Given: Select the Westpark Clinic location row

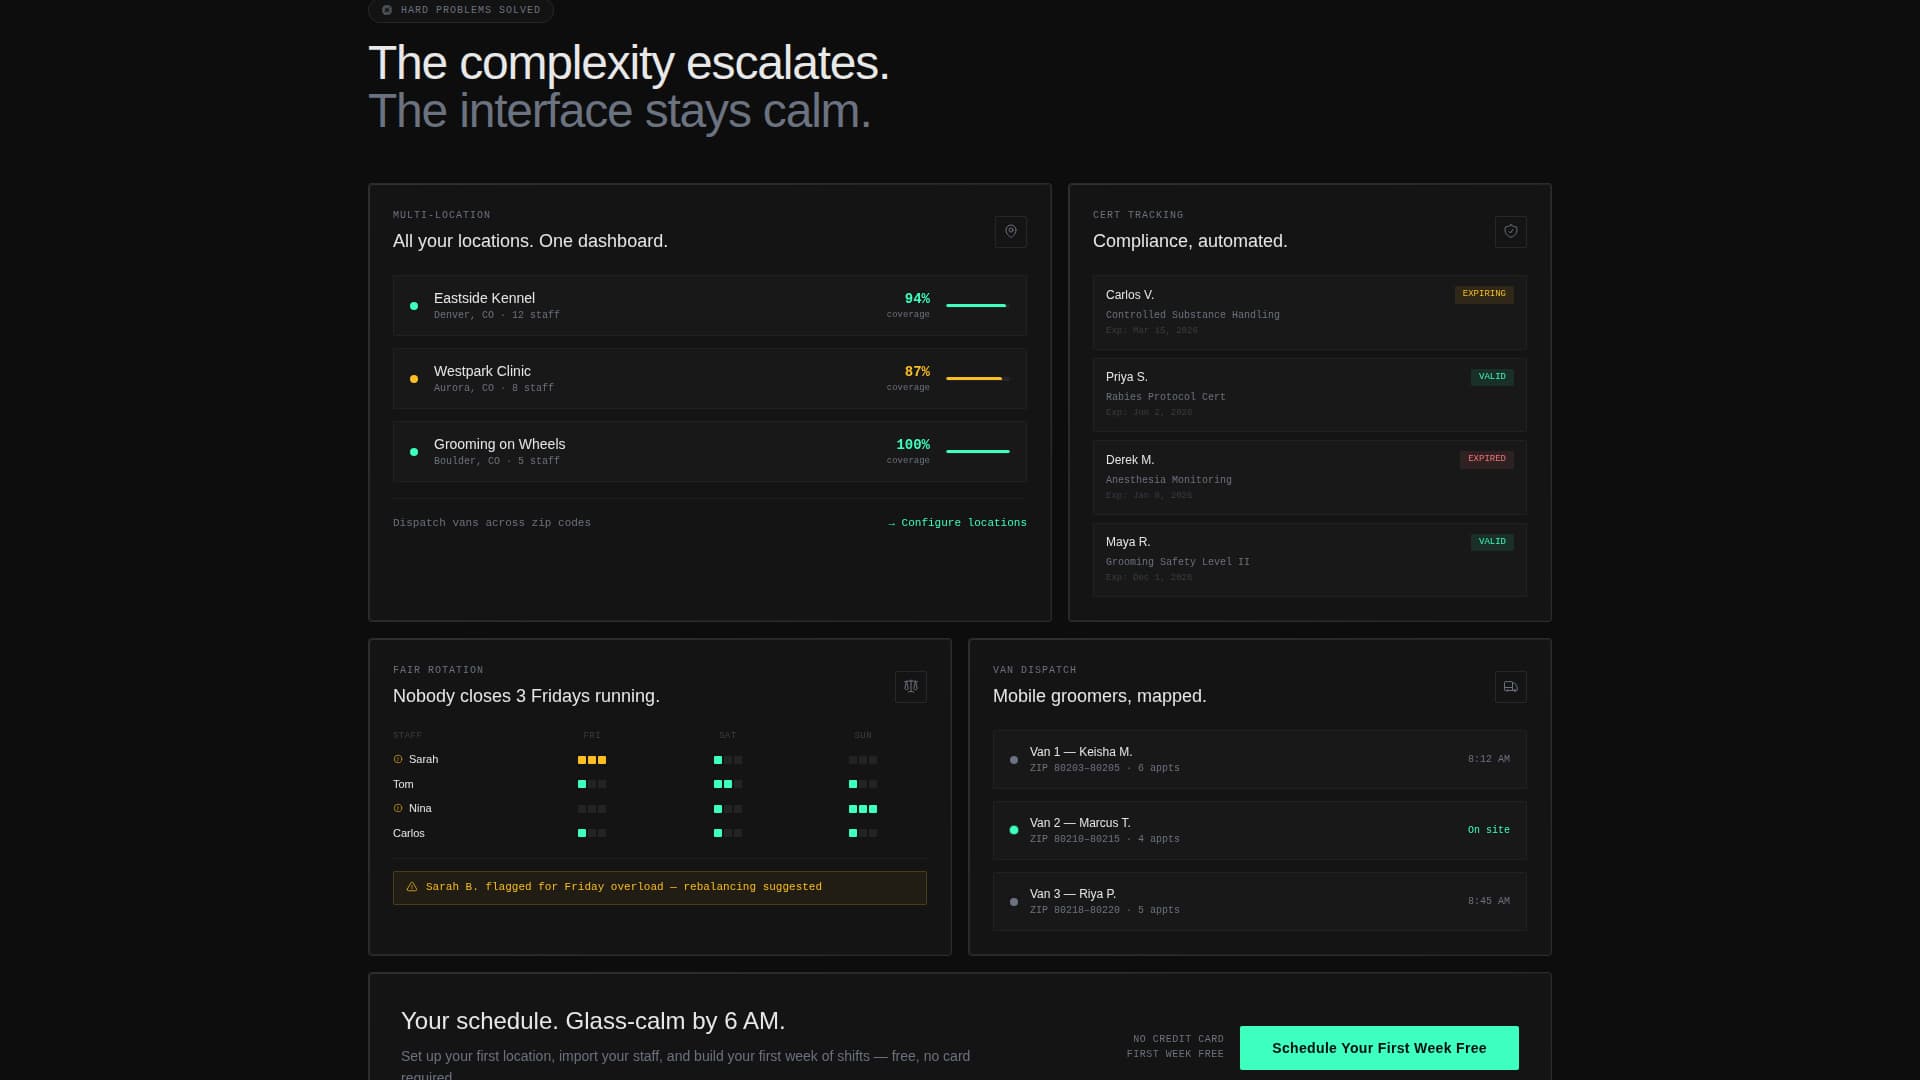Looking at the screenshot, I should point(710,379).
